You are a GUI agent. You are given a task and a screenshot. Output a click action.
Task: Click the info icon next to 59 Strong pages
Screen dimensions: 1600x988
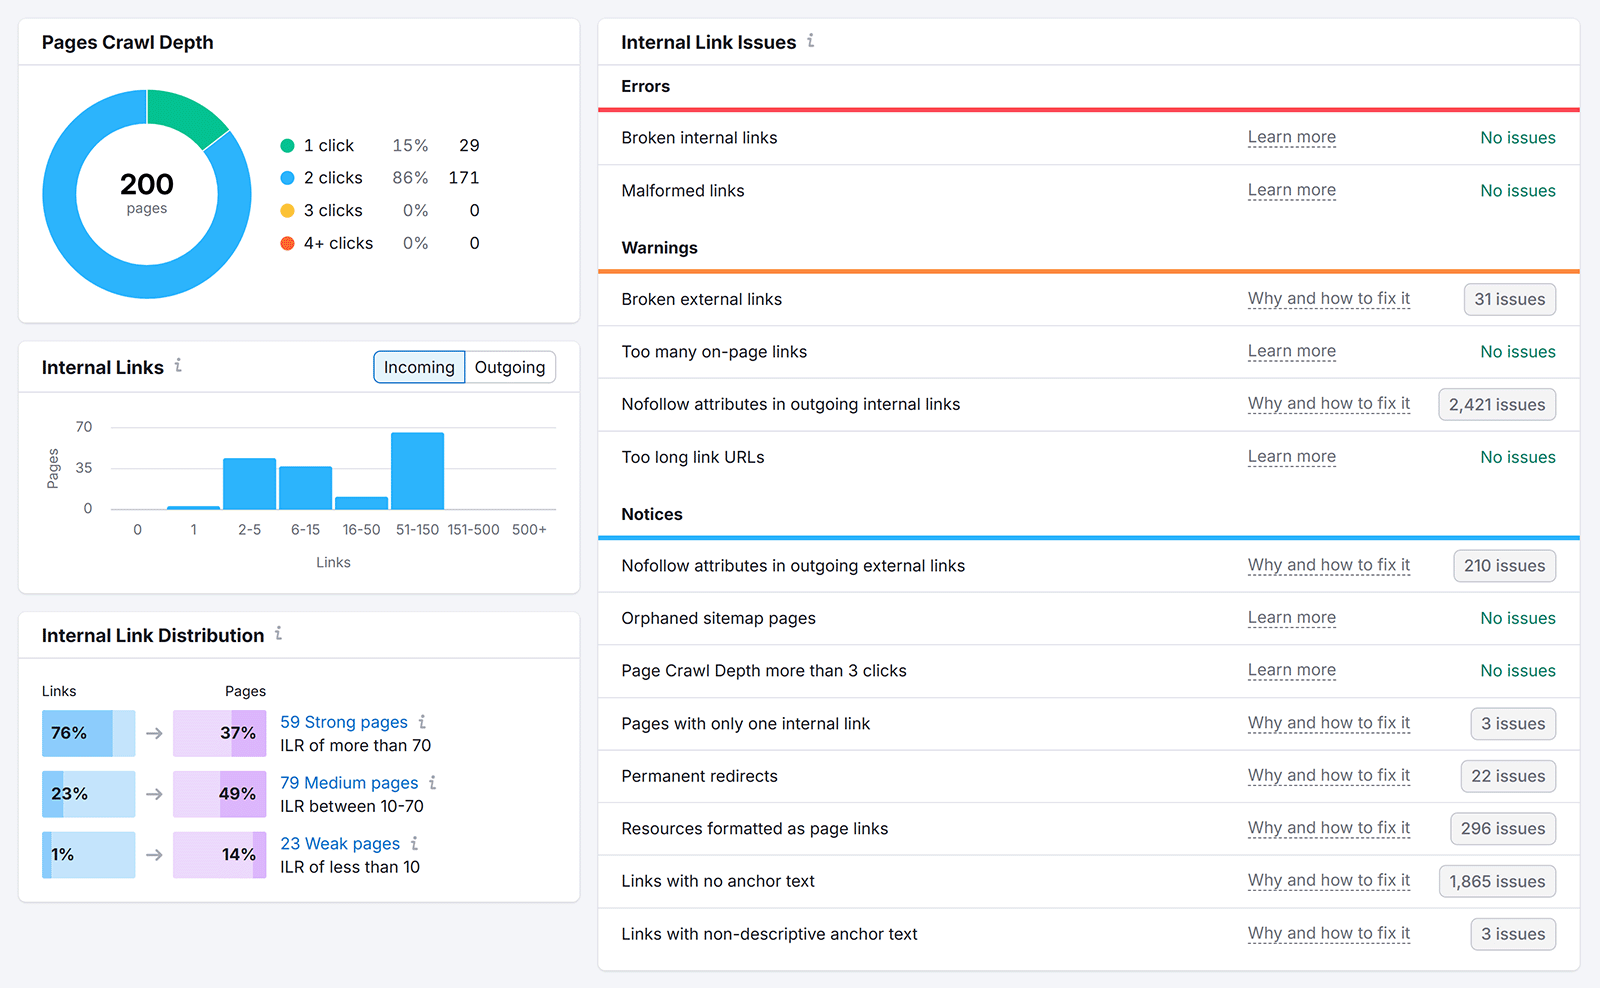[x=423, y=721]
